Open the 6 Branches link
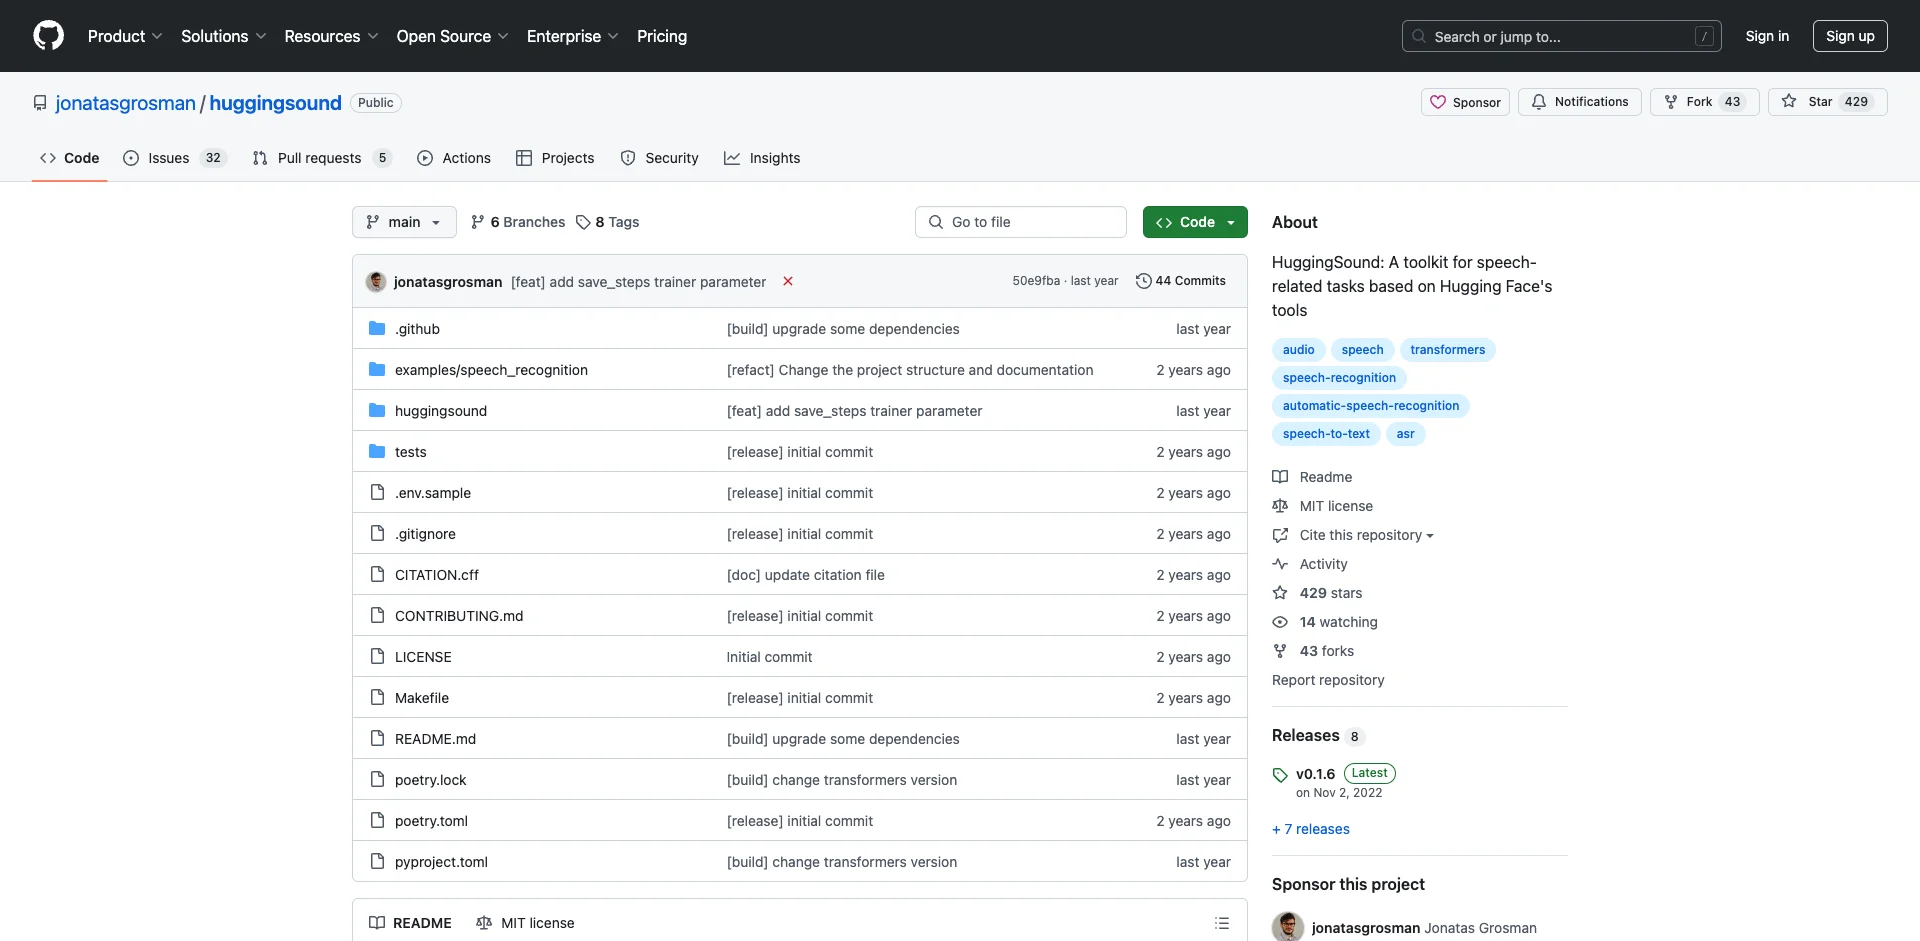This screenshot has width=1920, height=941. 518,222
